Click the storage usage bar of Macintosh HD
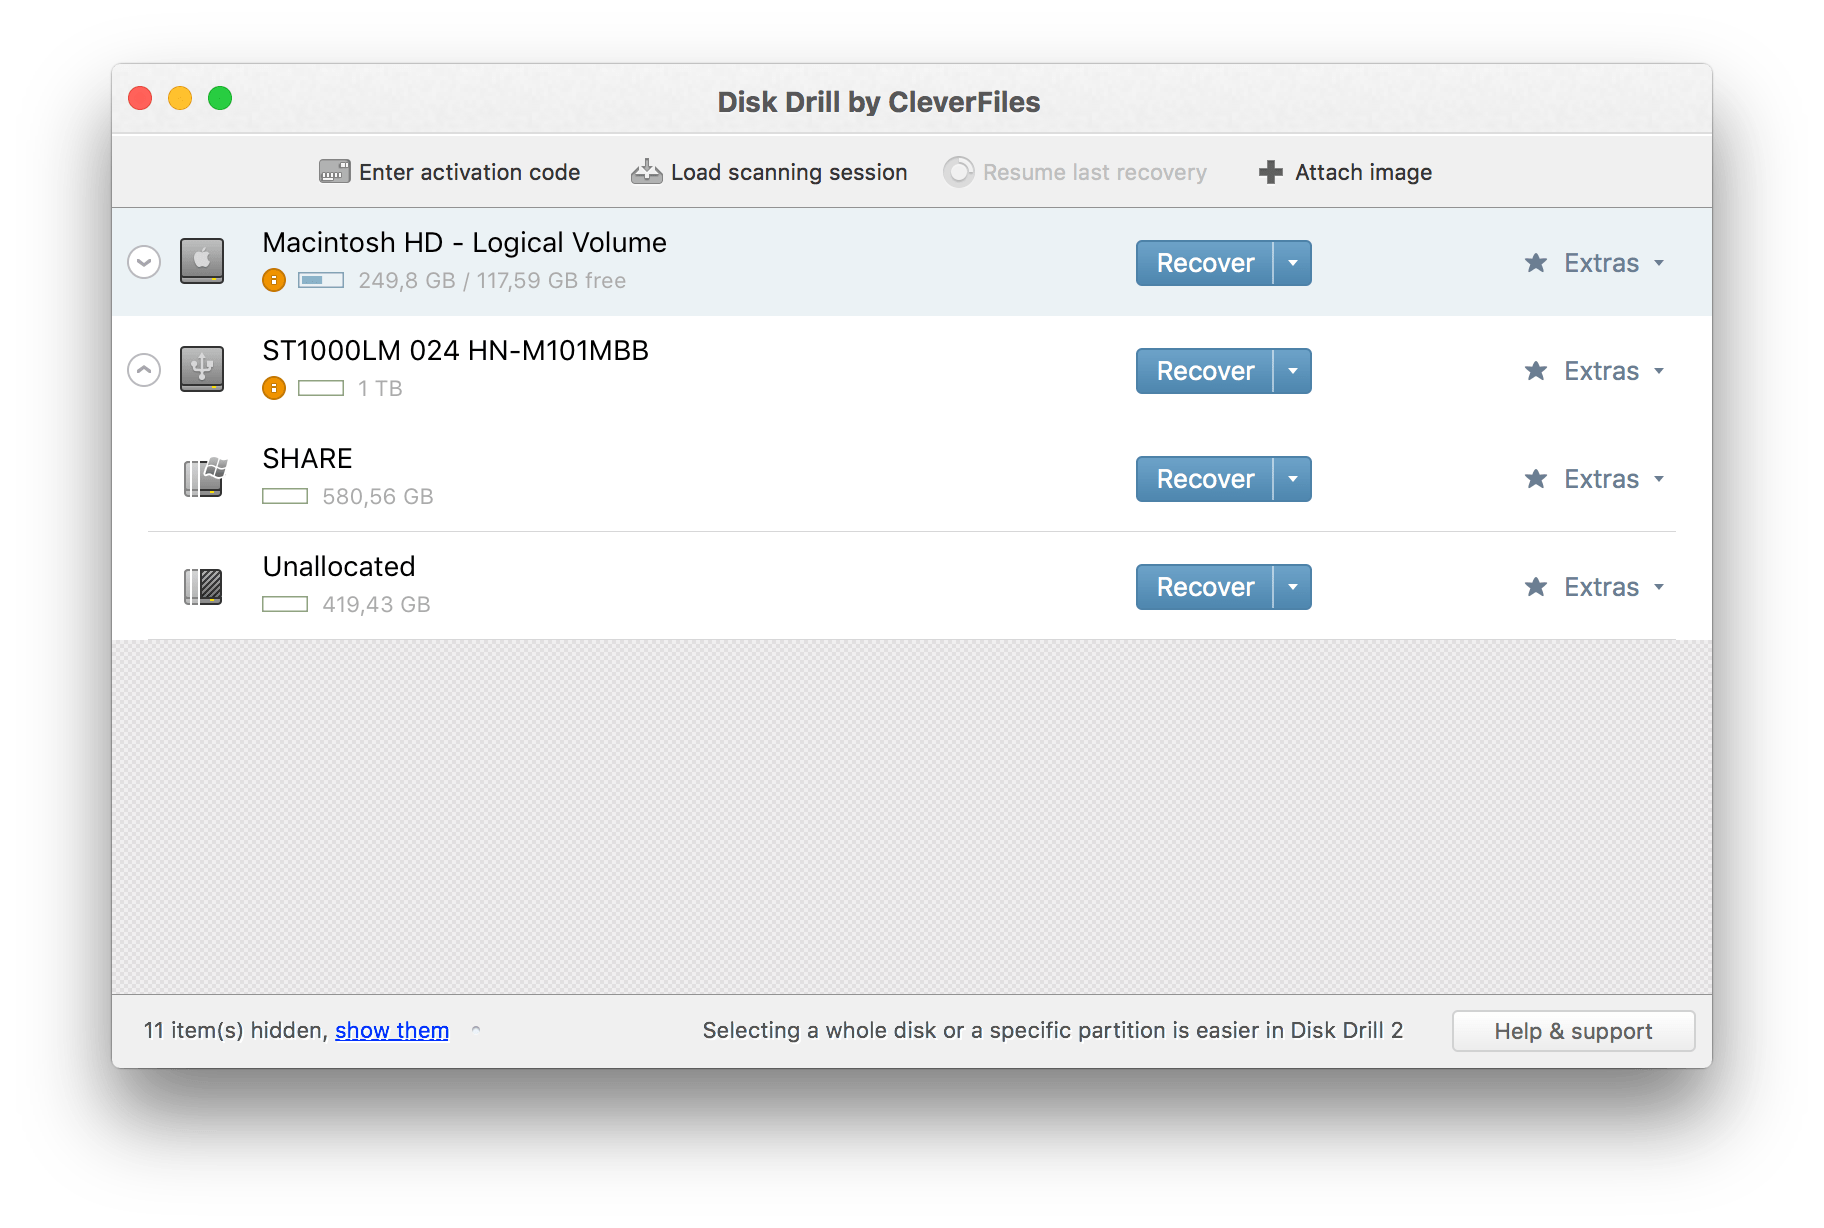The width and height of the screenshot is (1824, 1228). pyautogui.click(x=321, y=280)
